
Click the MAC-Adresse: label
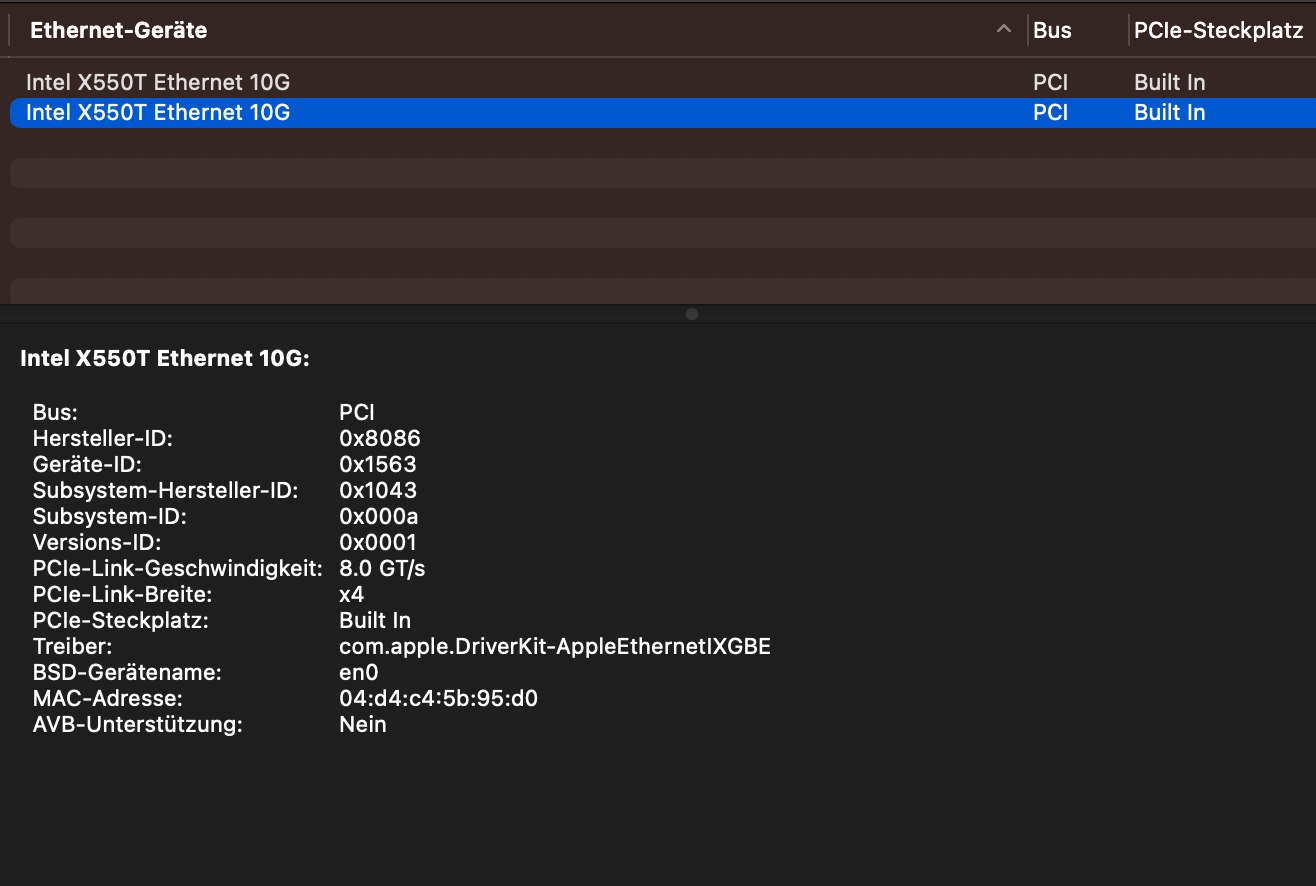tap(108, 698)
